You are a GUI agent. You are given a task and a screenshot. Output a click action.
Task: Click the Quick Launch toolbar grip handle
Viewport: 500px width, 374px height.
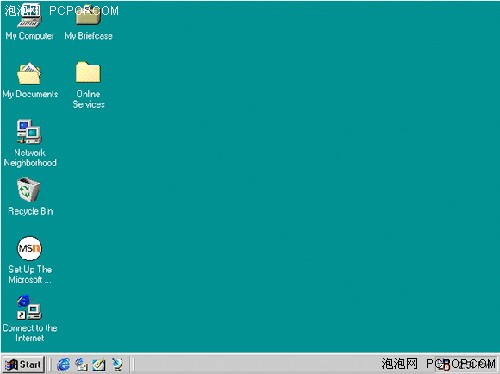tap(51, 364)
